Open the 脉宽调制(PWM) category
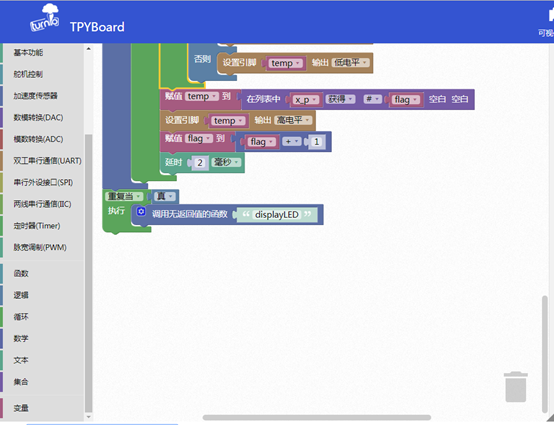This screenshot has width=554, height=425. pyautogui.click(x=40, y=247)
